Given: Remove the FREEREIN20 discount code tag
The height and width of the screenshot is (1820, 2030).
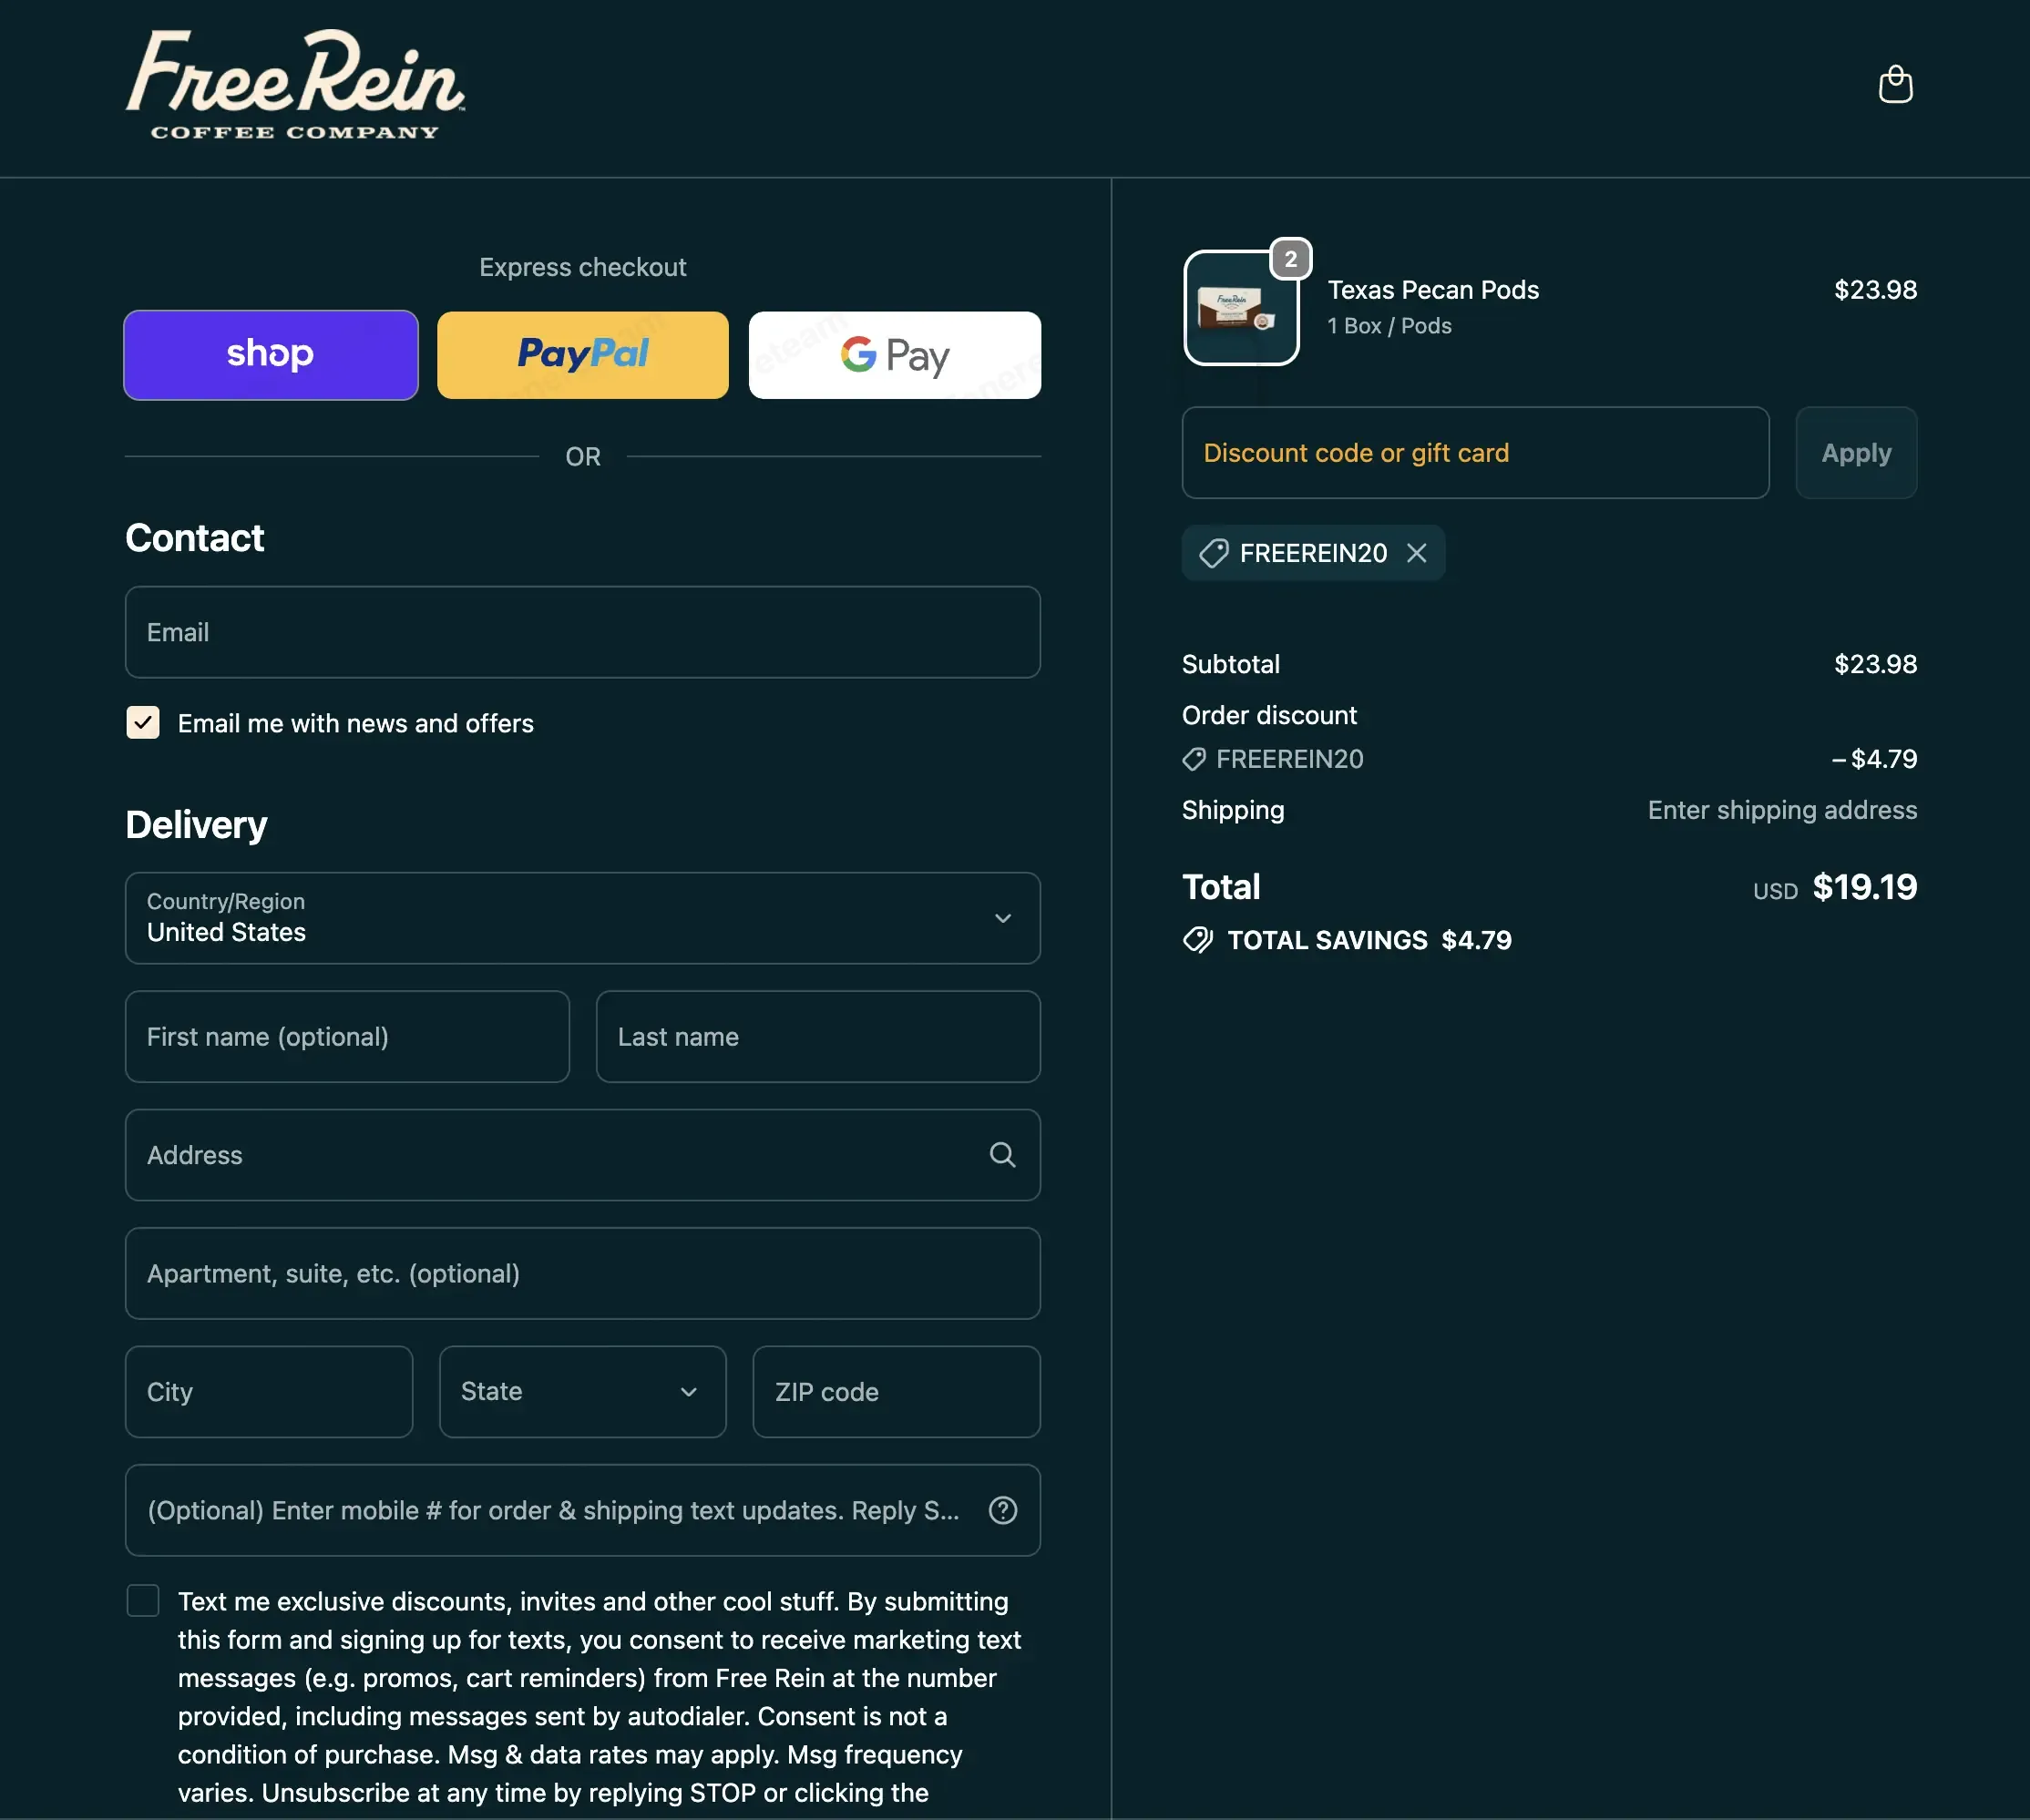Looking at the screenshot, I should tap(1416, 553).
